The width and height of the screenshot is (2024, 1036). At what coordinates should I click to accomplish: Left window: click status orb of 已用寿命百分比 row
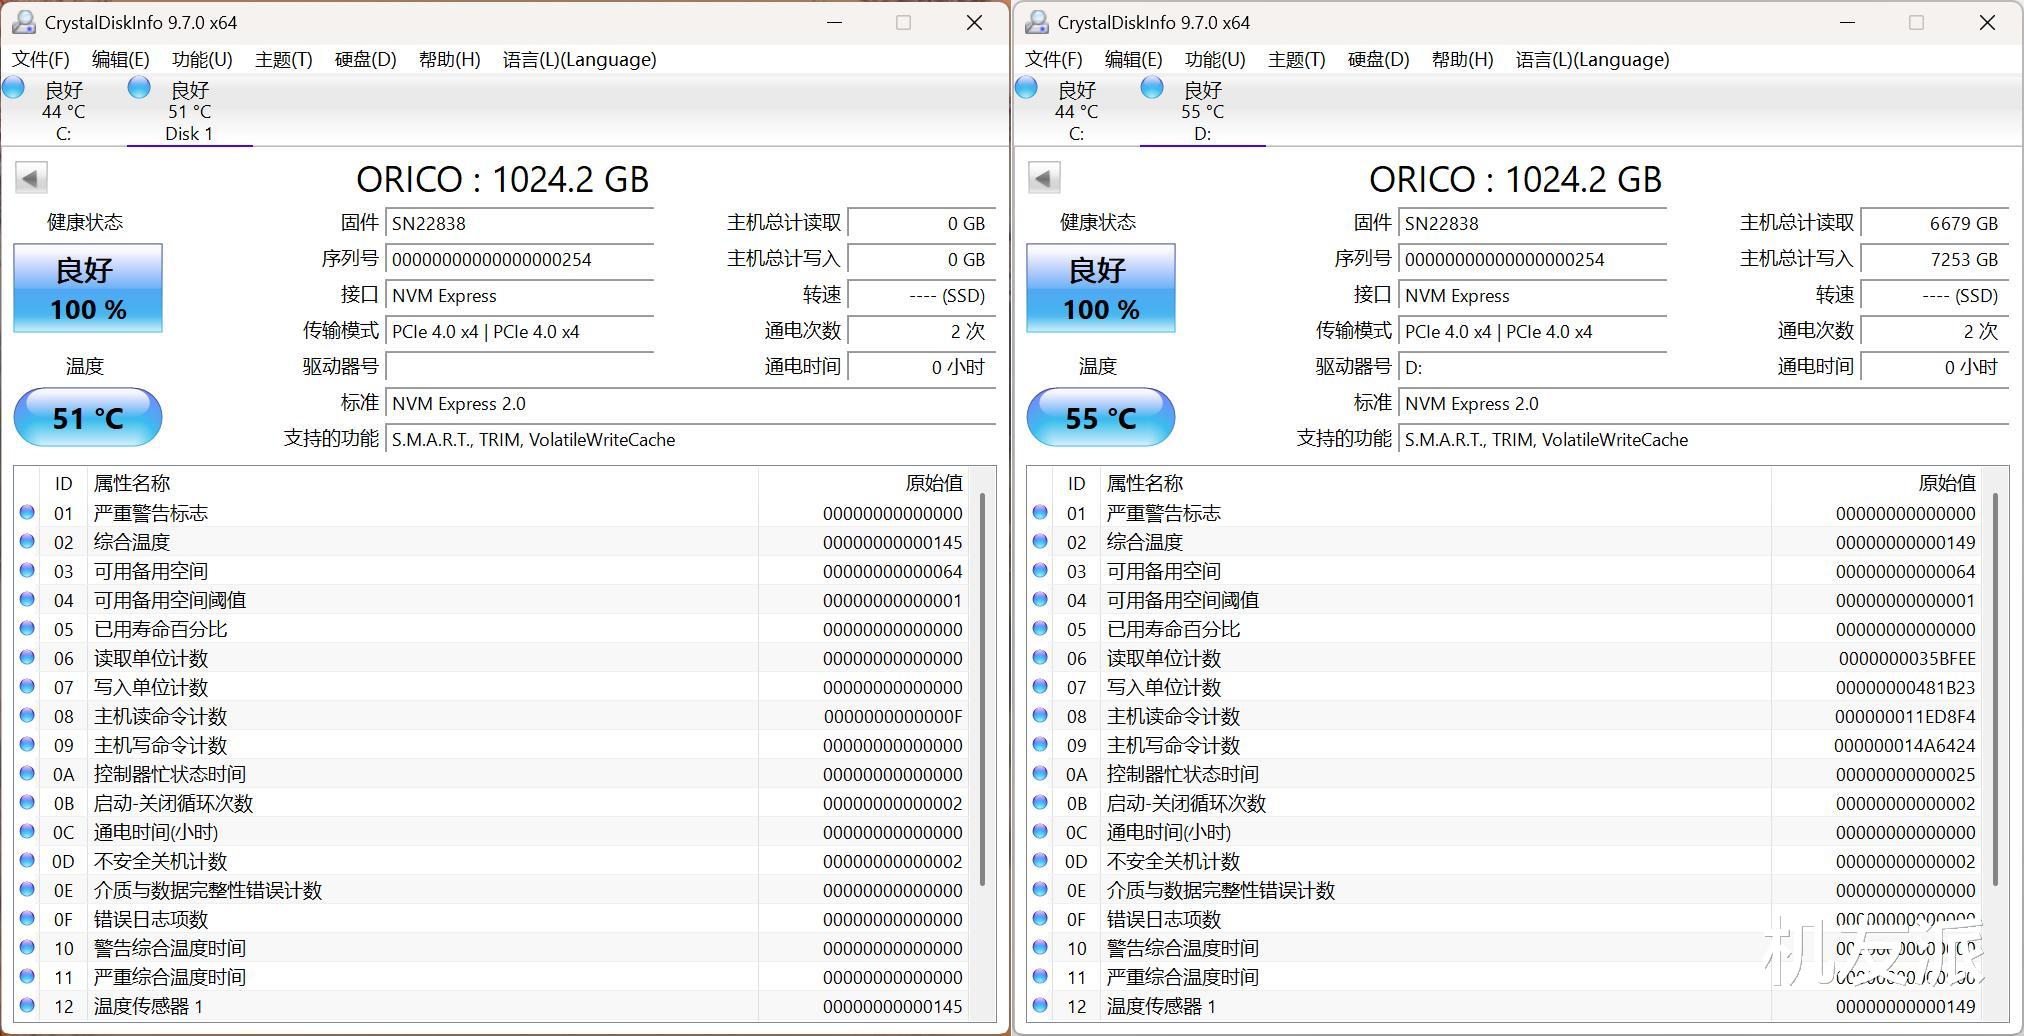[27, 629]
